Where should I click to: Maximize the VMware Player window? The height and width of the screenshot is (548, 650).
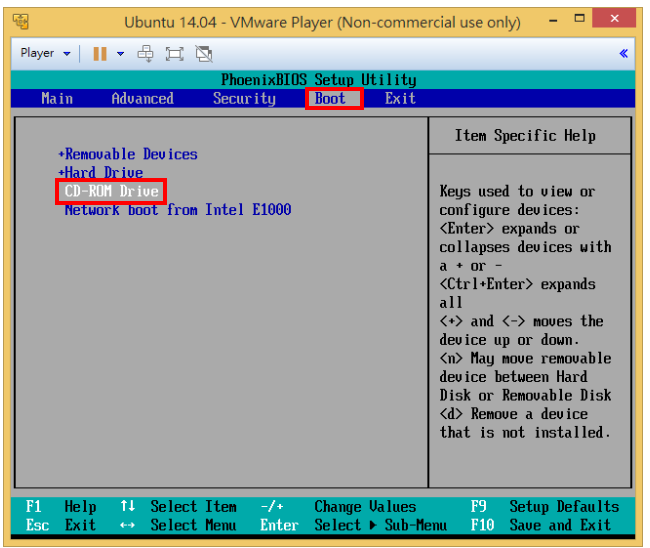click(x=580, y=18)
